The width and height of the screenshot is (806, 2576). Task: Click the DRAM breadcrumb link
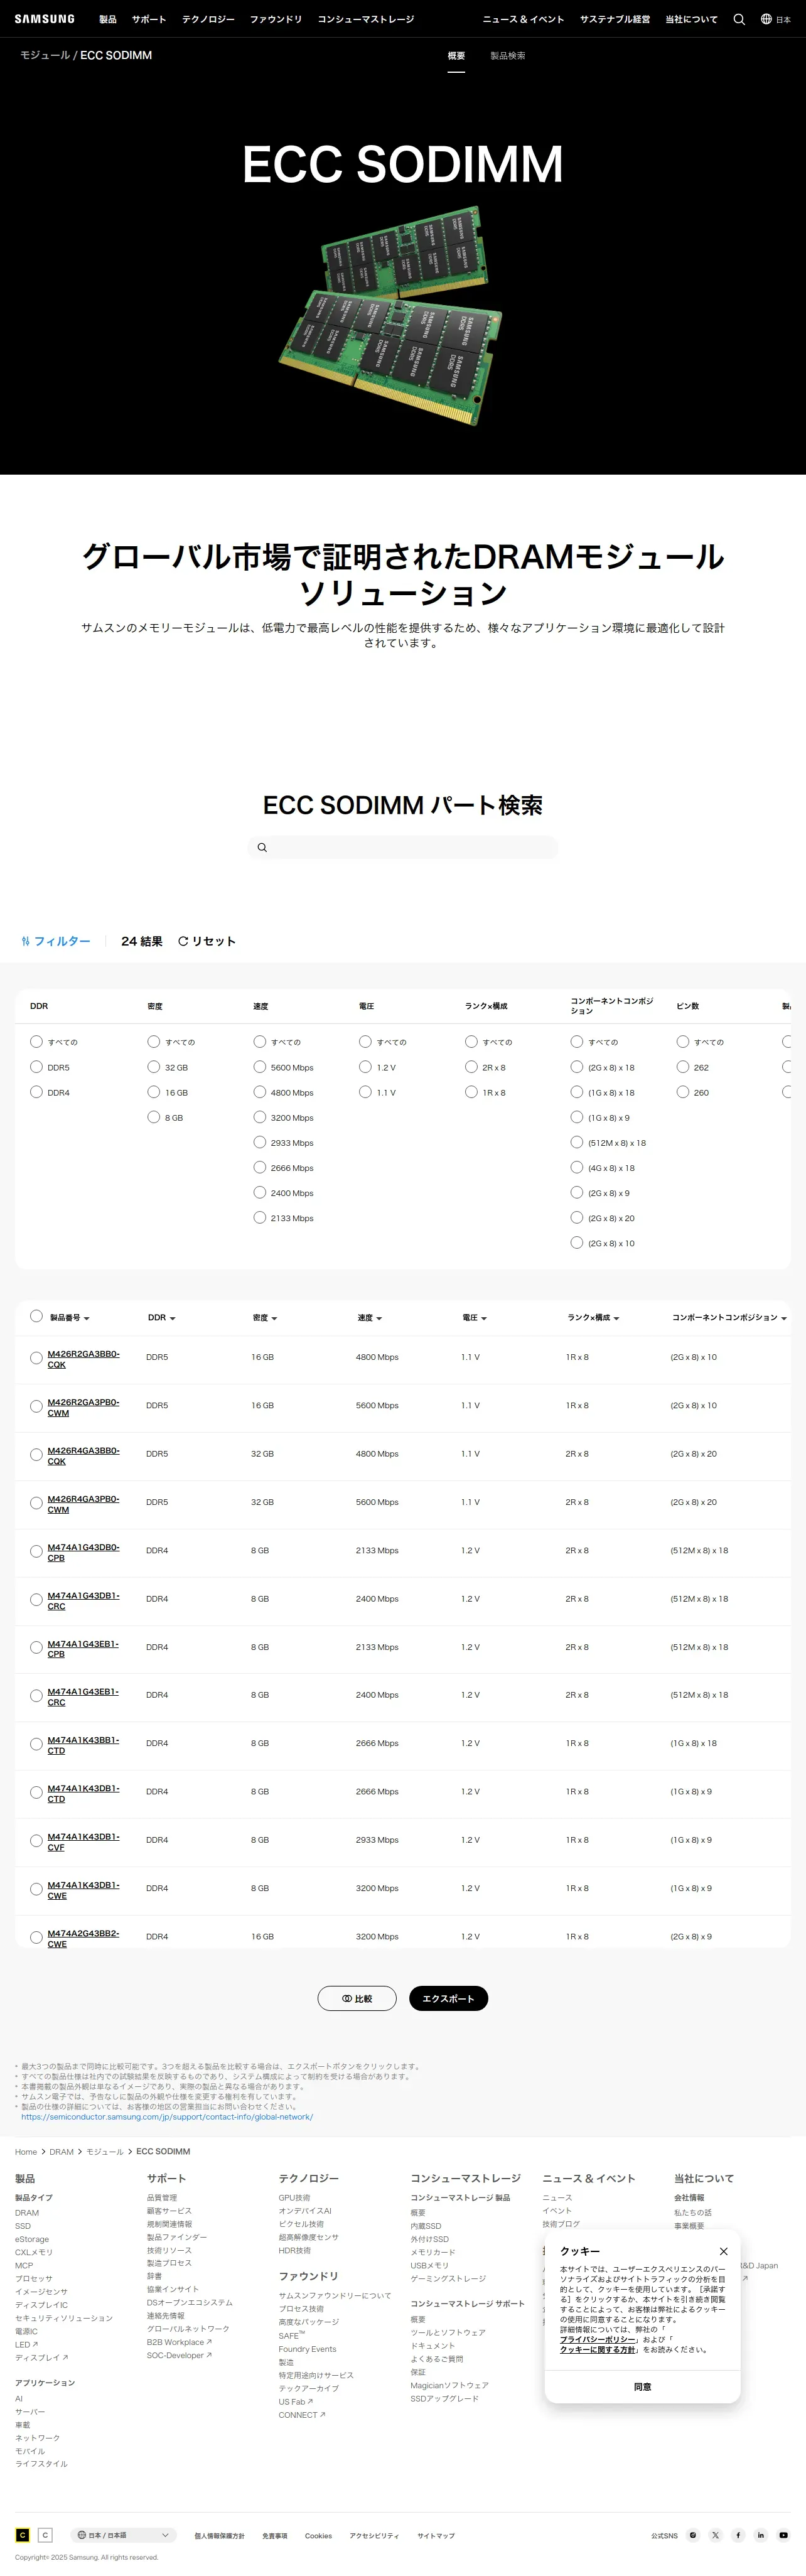click(62, 2151)
